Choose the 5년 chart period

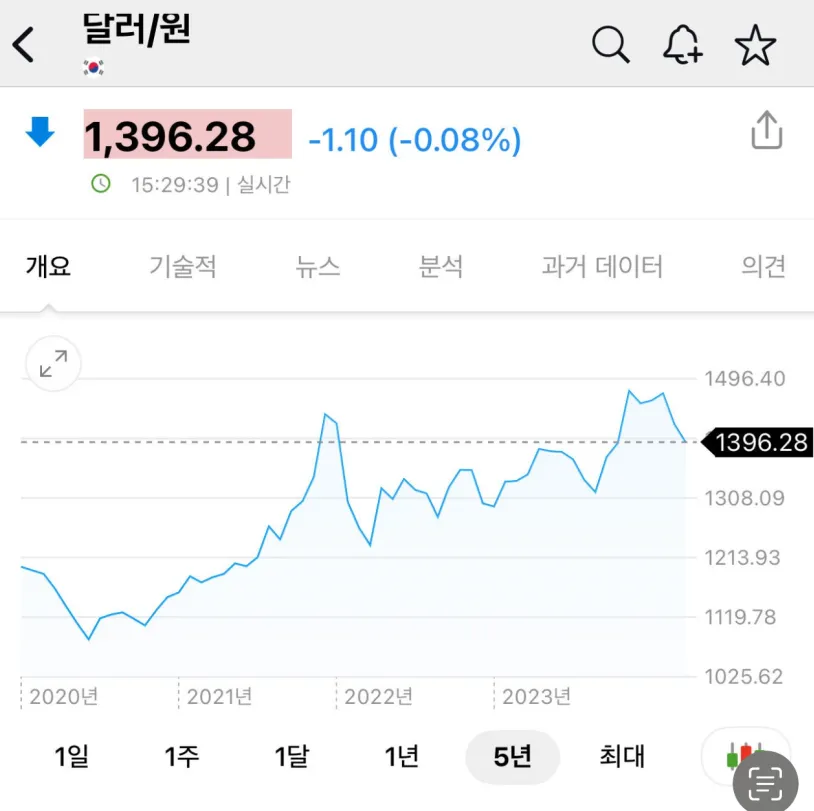(x=512, y=756)
